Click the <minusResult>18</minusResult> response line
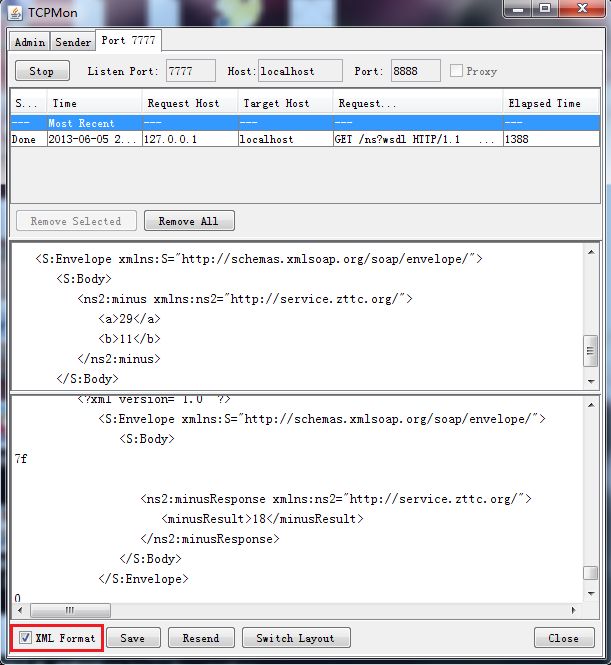Image resolution: width=611 pixels, height=665 pixels. [x=262, y=518]
